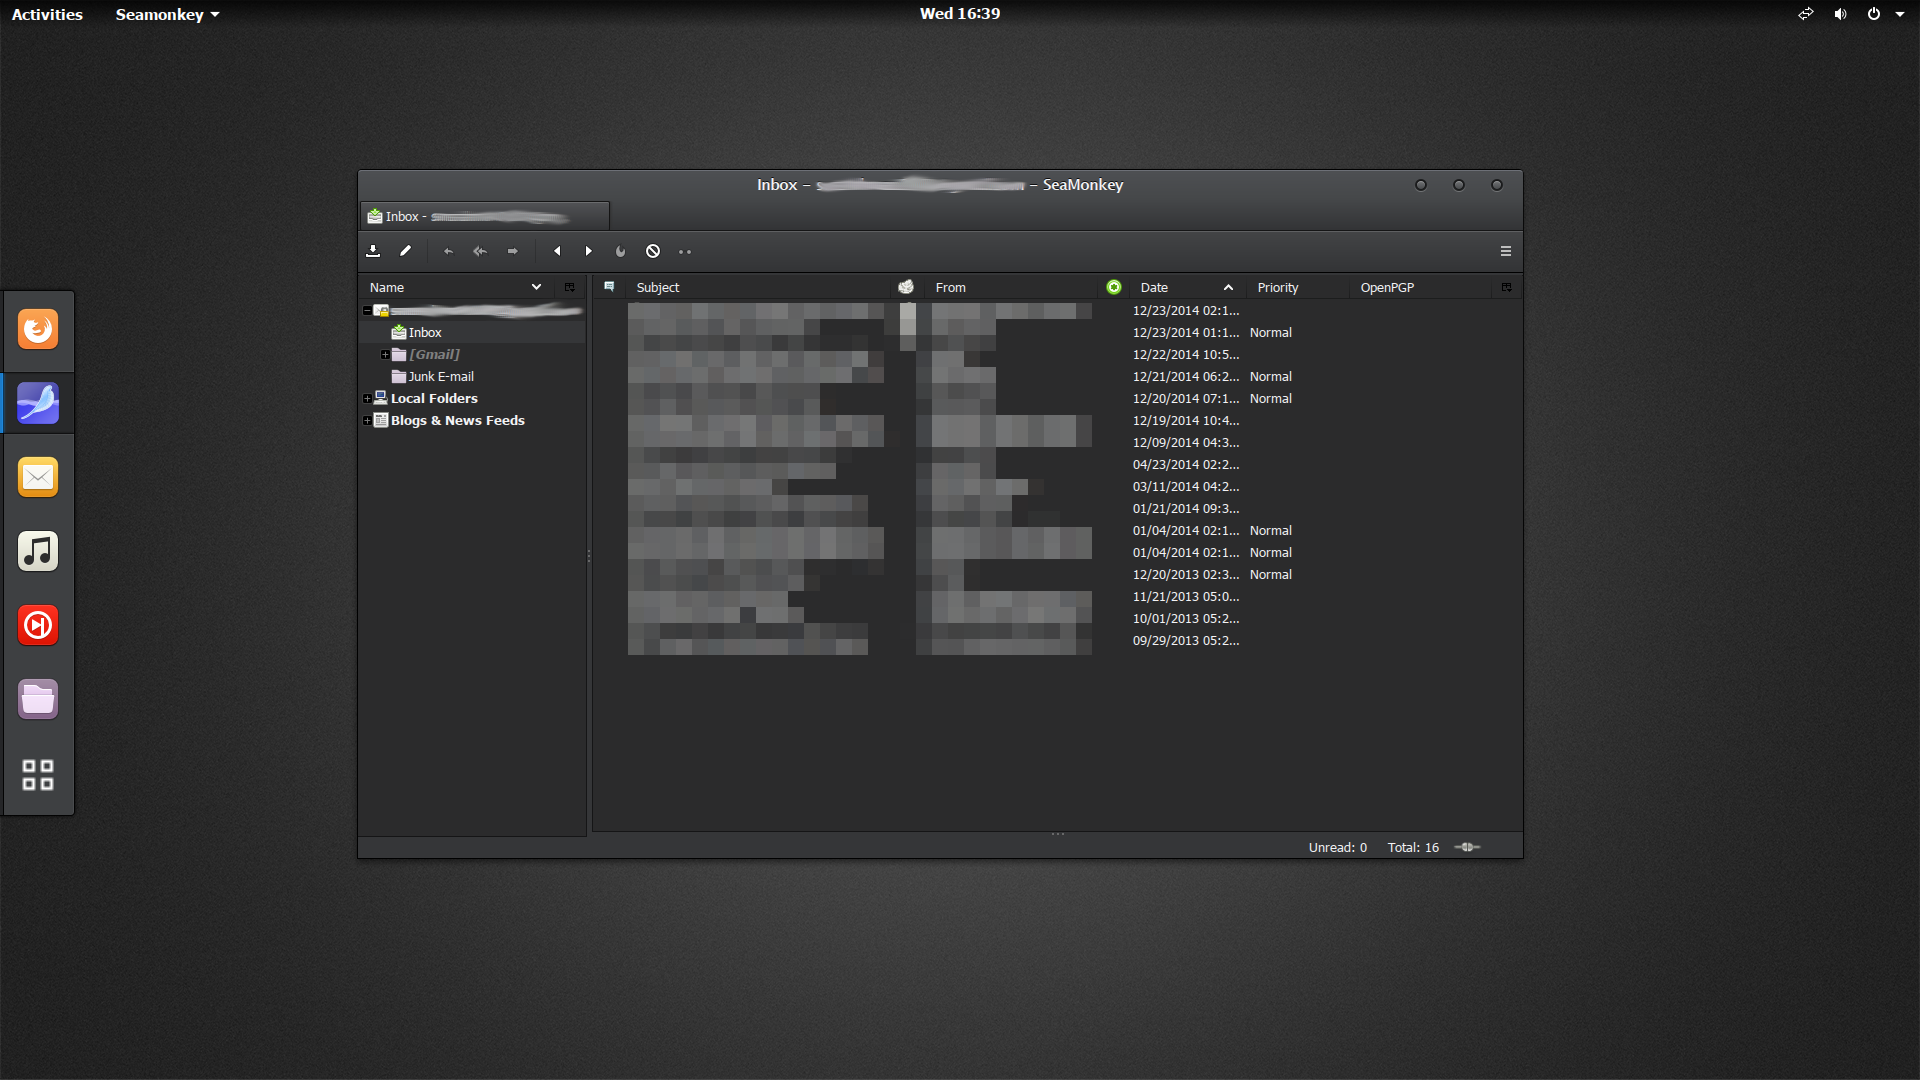This screenshot has width=1920, height=1080.
Task: Click the online/offline status icon
Action: 1467,847
